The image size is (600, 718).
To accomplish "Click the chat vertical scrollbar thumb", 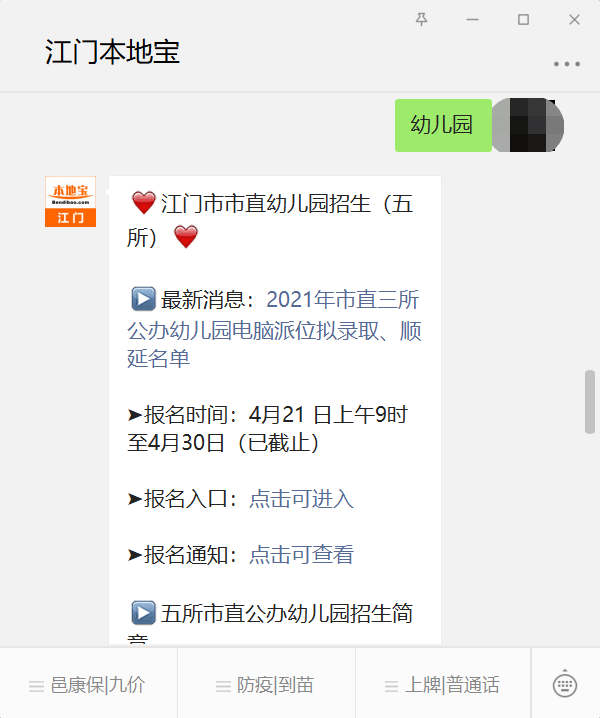I will (x=589, y=402).
